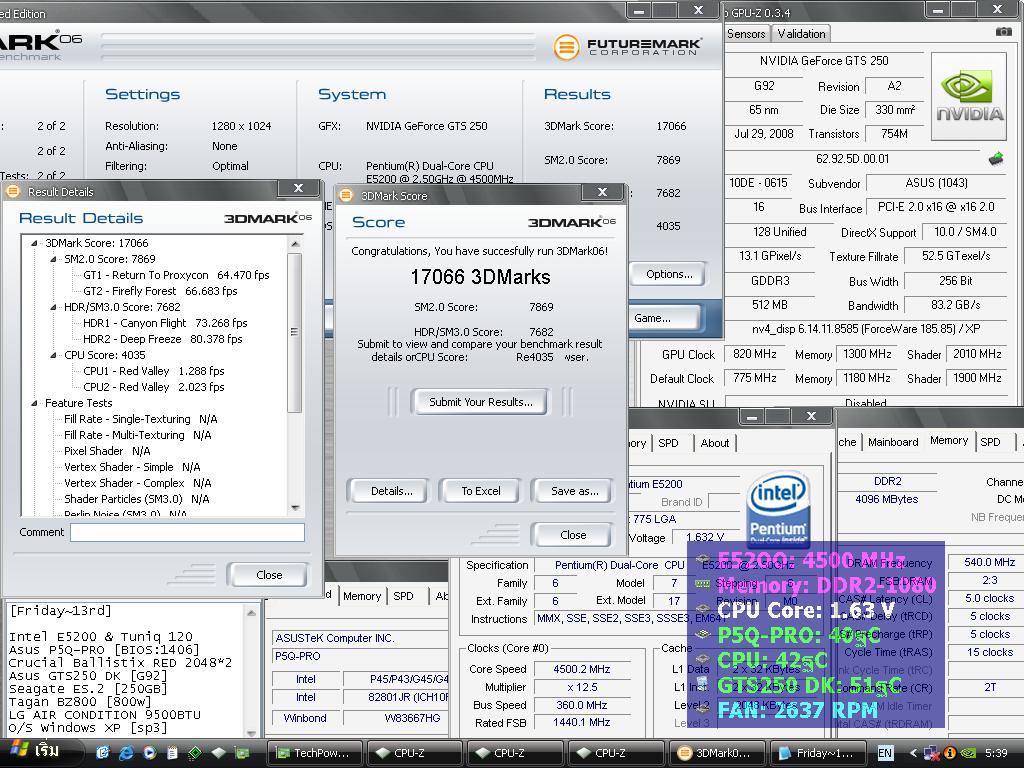Click the BIOS save chip icon in GPU-Z

tap(995, 158)
